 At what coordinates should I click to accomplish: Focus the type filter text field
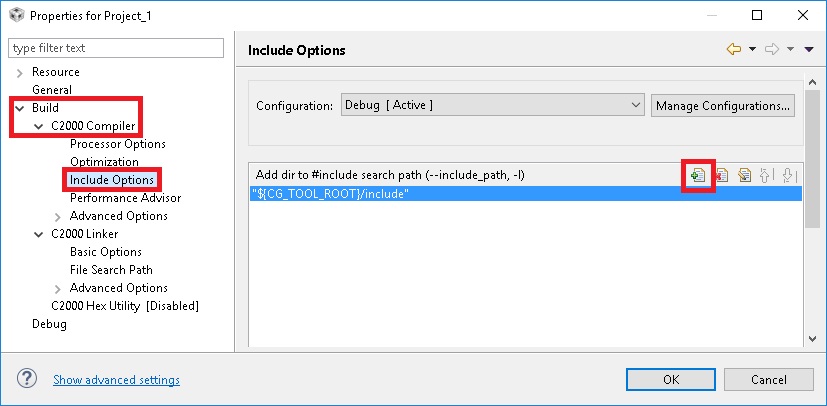[x=116, y=48]
